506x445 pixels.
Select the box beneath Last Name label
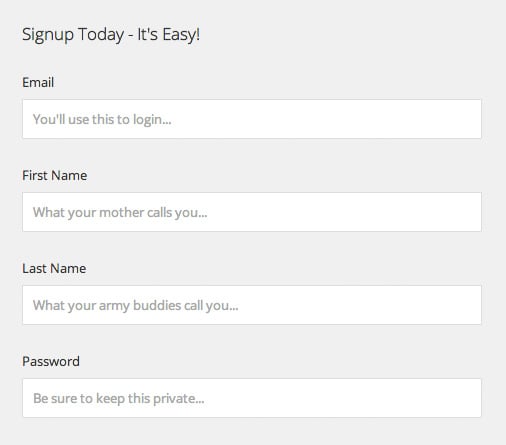252,305
